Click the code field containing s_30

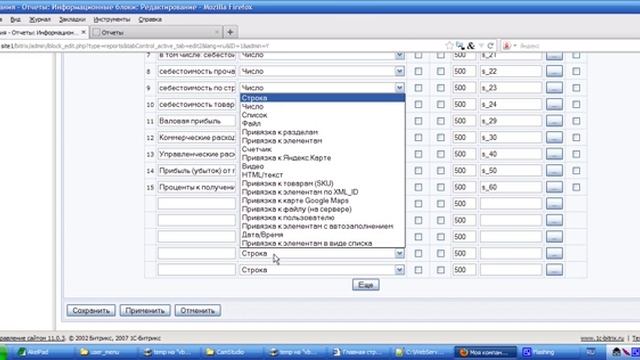pos(511,138)
